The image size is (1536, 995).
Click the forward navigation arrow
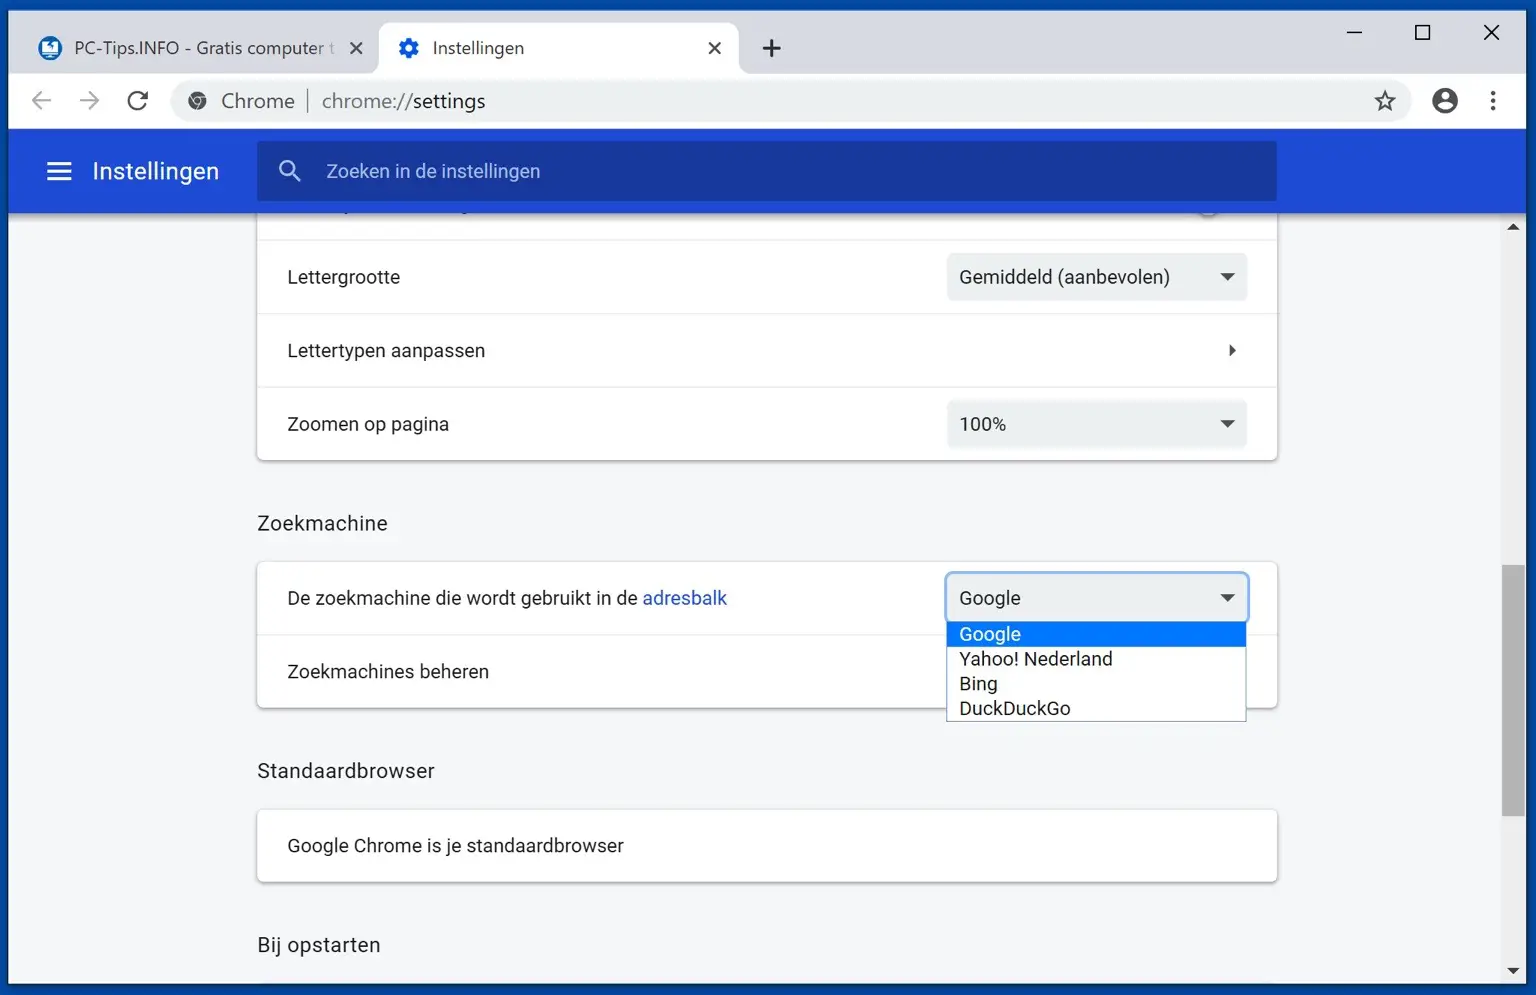[89, 100]
